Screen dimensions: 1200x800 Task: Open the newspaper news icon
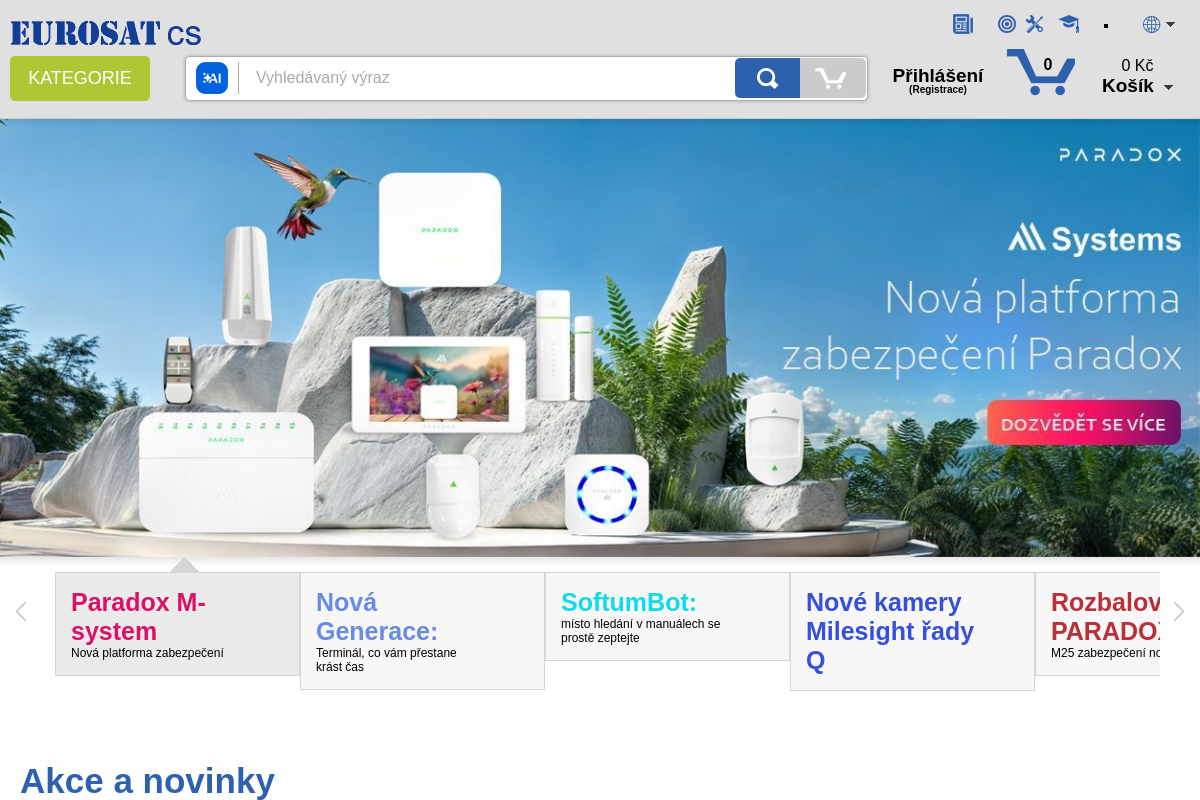click(963, 24)
